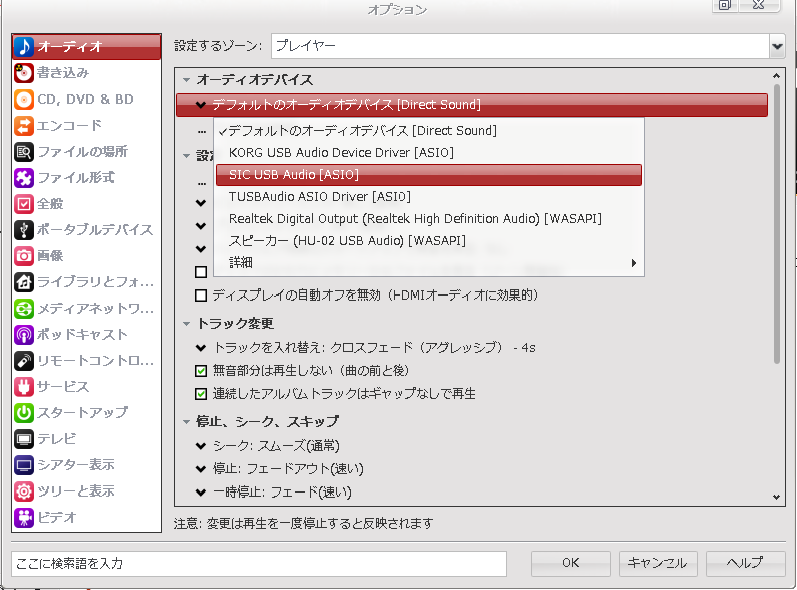The width and height of the screenshot is (797, 590).
Task: Uncheck 無音部分は再生しない checkbox
Action: coord(201,370)
